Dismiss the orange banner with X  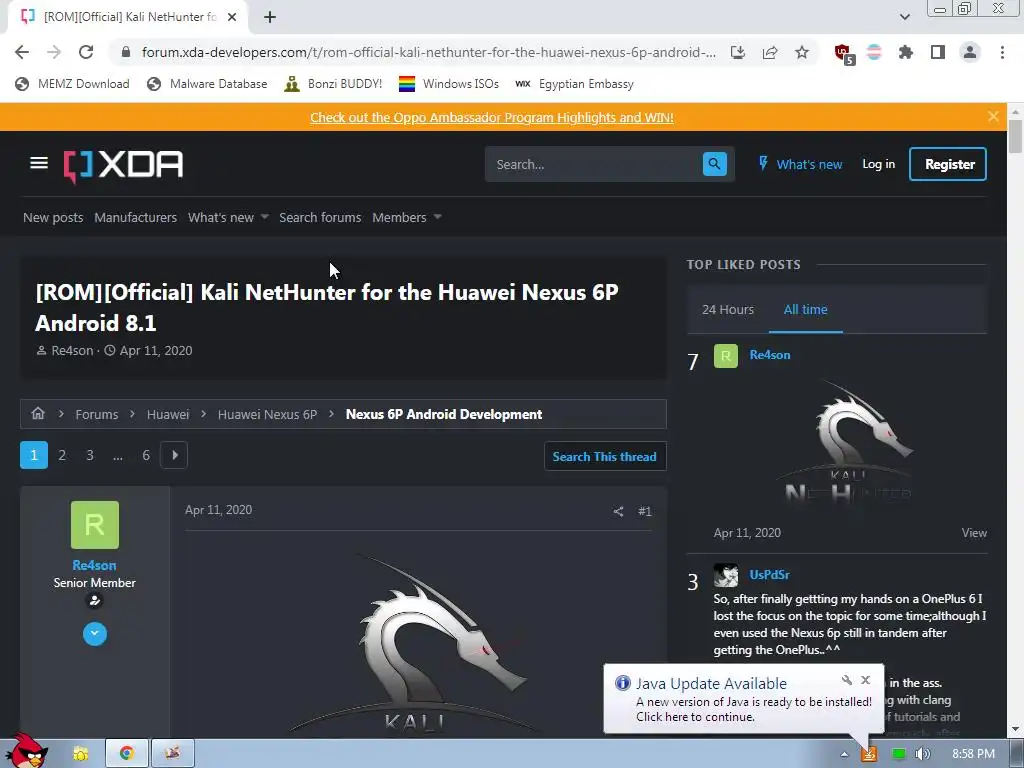[x=993, y=116]
